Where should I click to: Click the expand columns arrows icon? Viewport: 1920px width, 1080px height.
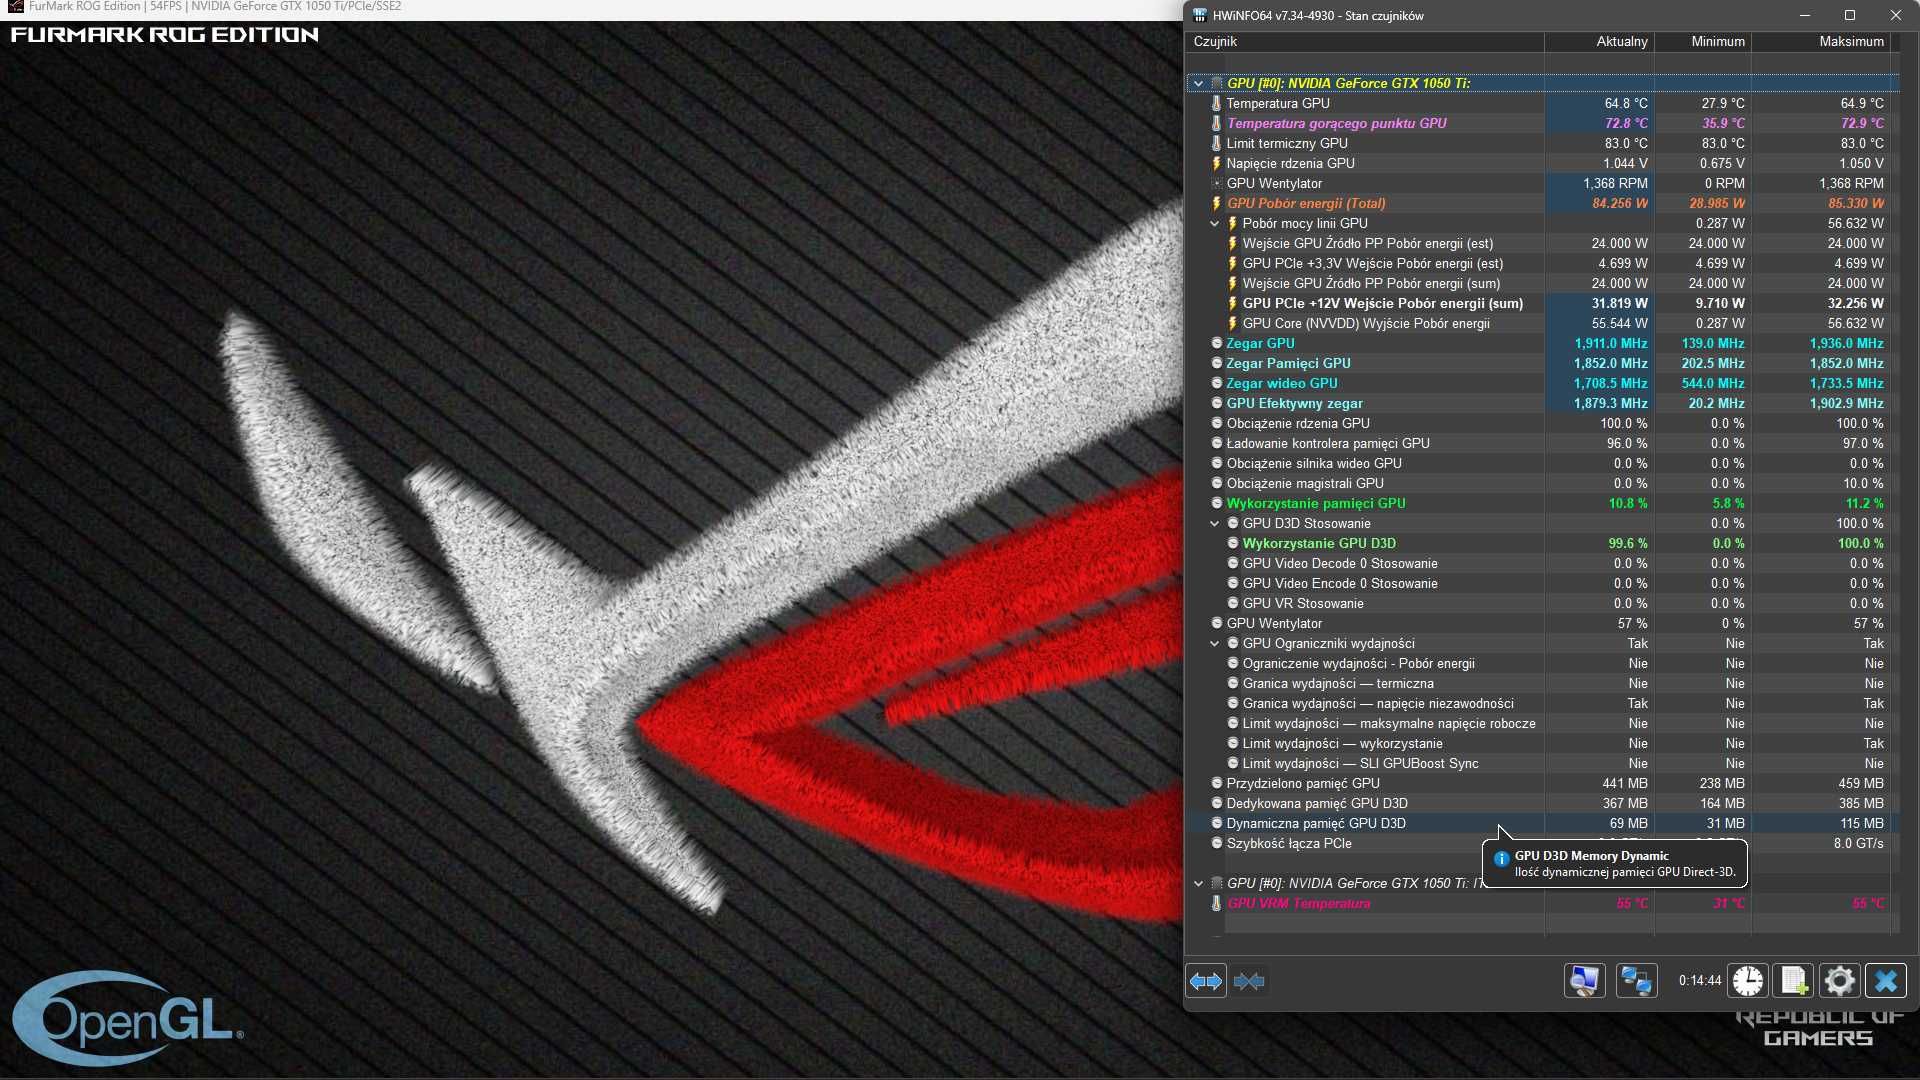tap(1206, 981)
